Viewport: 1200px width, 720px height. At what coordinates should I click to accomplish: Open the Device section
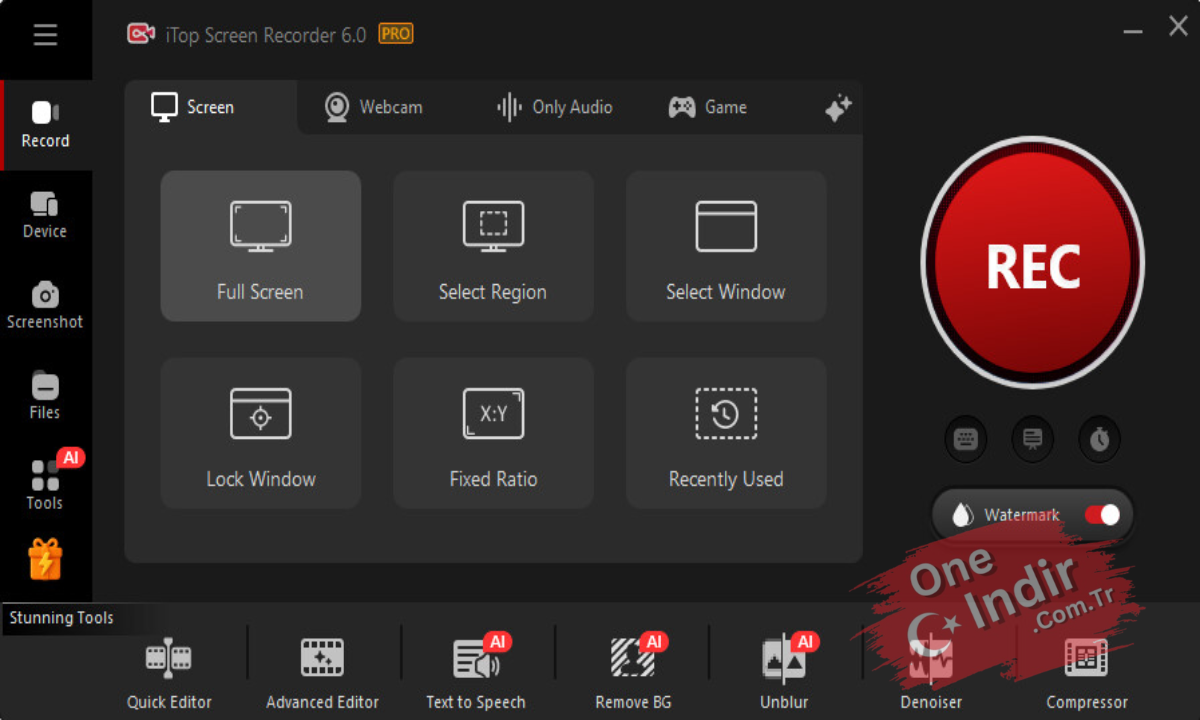pyautogui.click(x=45, y=215)
